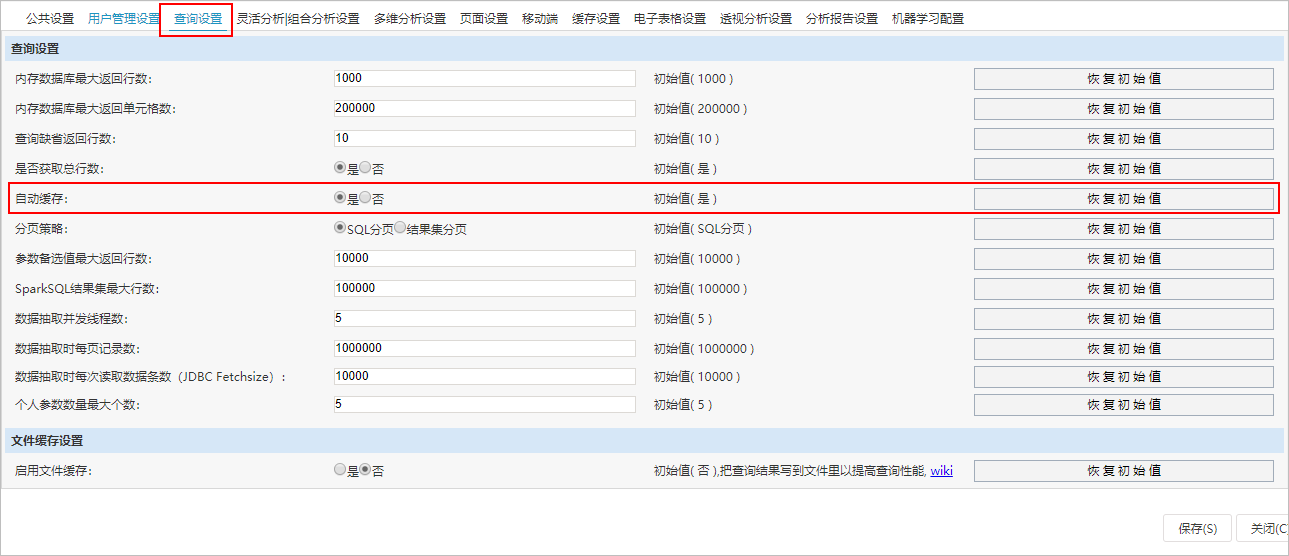This screenshot has width=1289, height=556.
Task: Open the 公共设置 tab
Action: tap(49, 19)
